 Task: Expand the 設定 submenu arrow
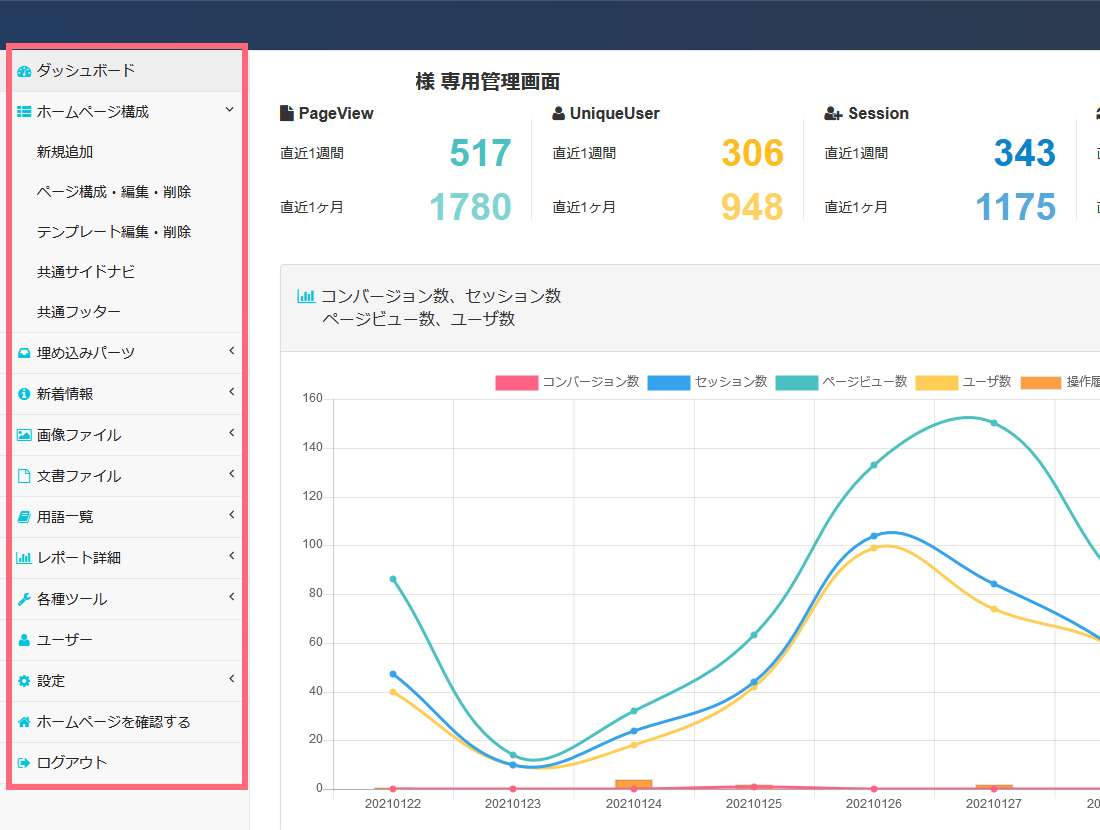(x=231, y=679)
